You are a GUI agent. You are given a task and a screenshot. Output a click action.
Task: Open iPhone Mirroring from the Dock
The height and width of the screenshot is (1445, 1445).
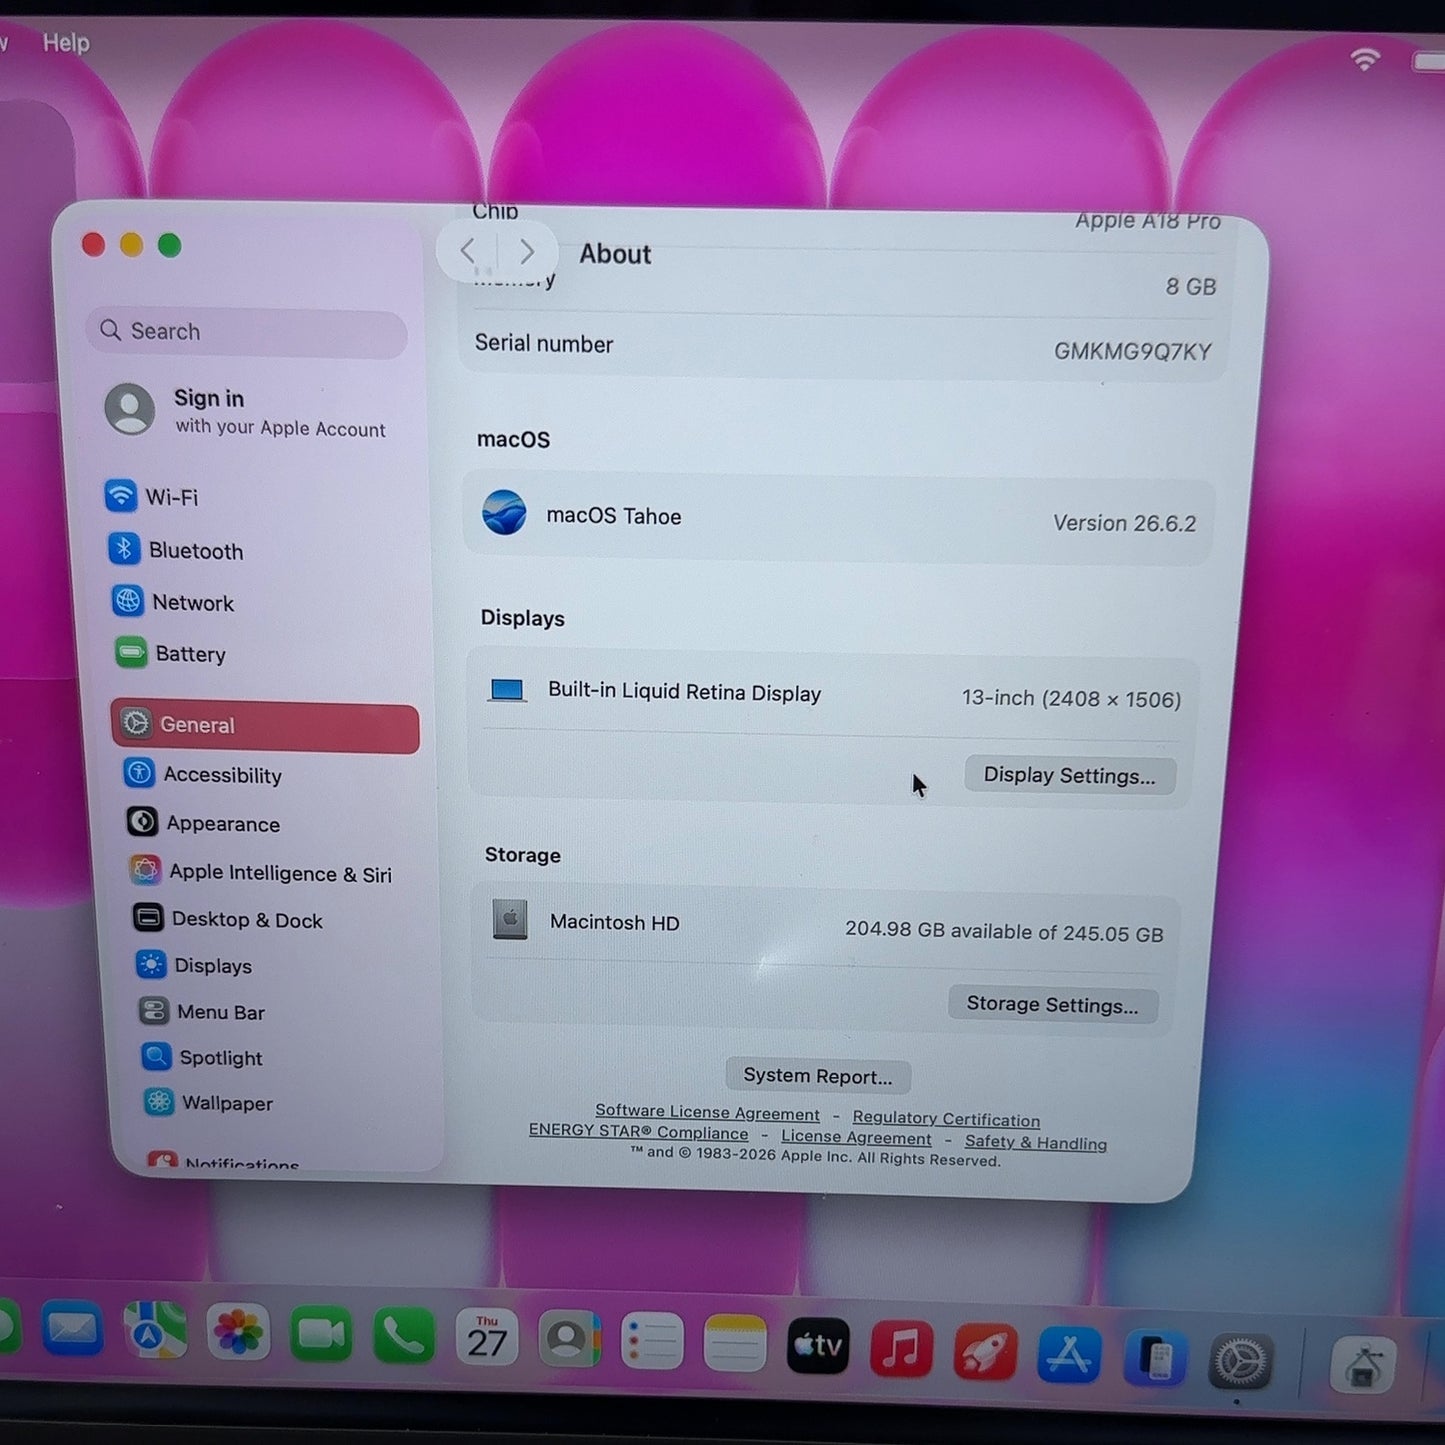pos(1154,1358)
